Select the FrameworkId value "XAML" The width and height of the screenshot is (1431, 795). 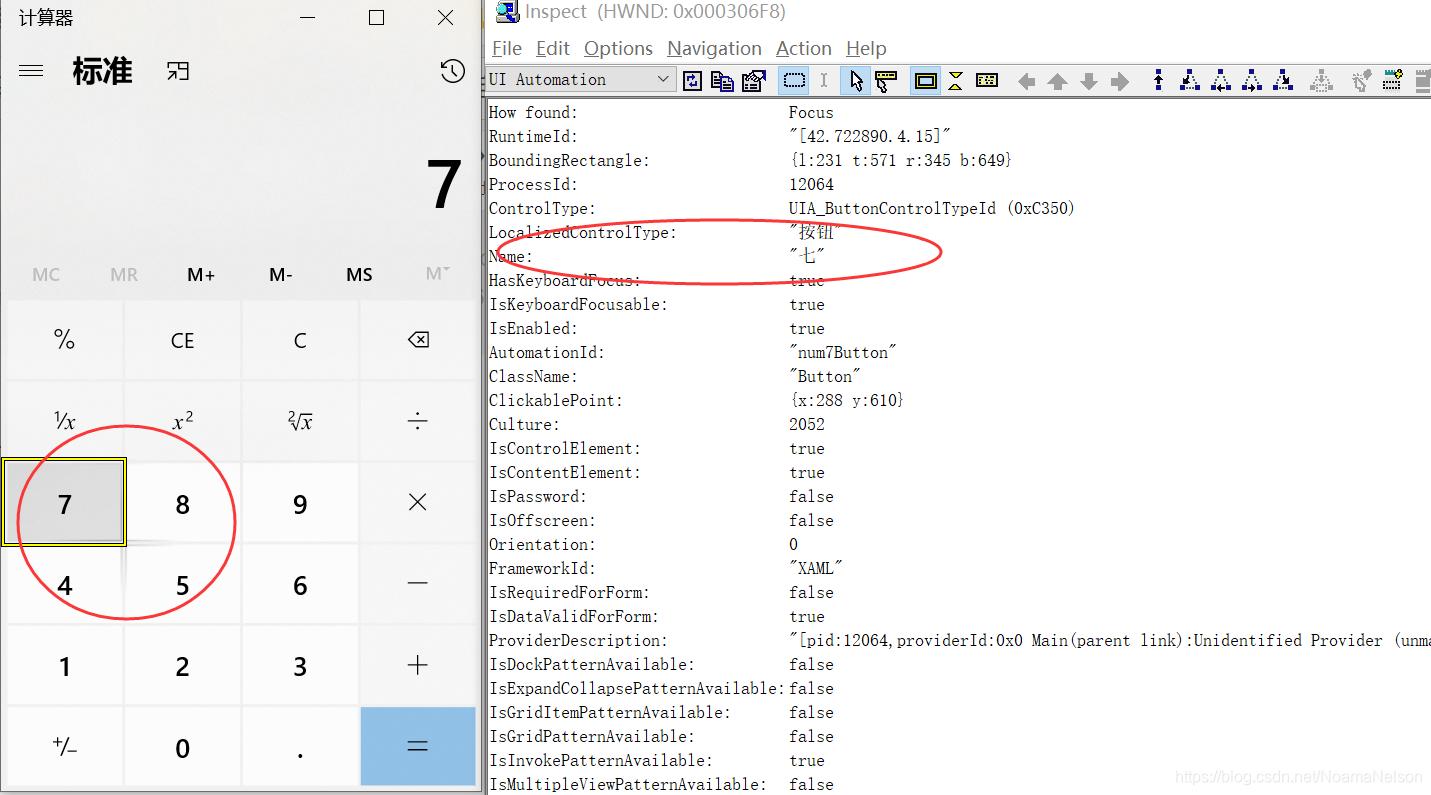[816, 568]
